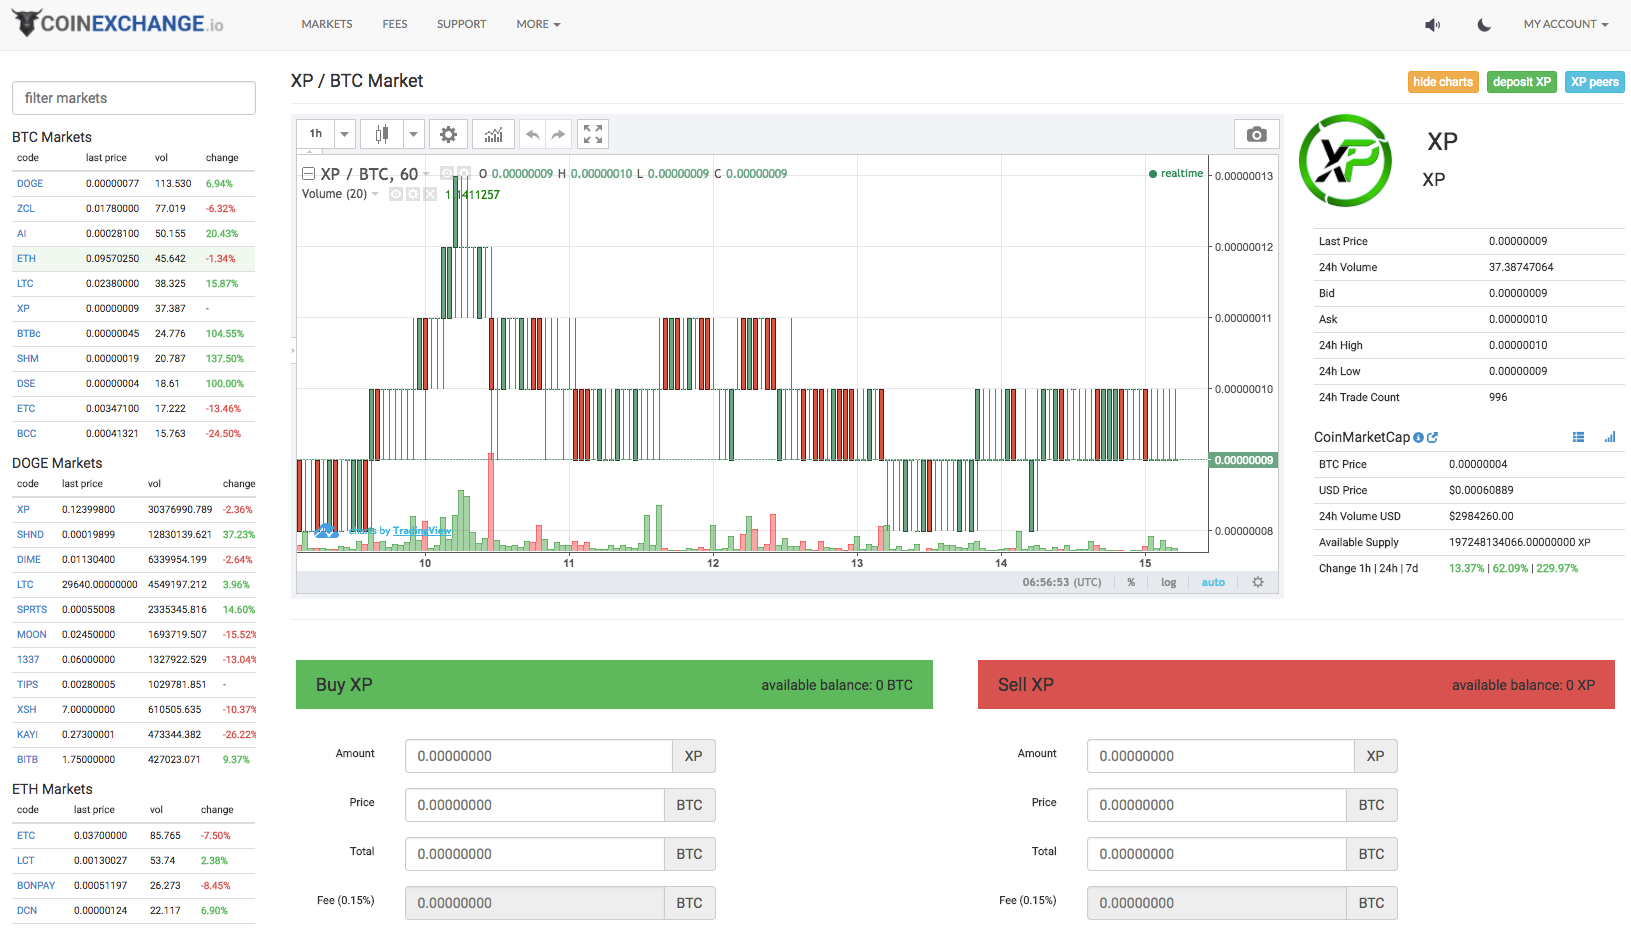Expand the My Account dropdown
This screenshot has height=929, width=1631.
tap(1566, 24)
